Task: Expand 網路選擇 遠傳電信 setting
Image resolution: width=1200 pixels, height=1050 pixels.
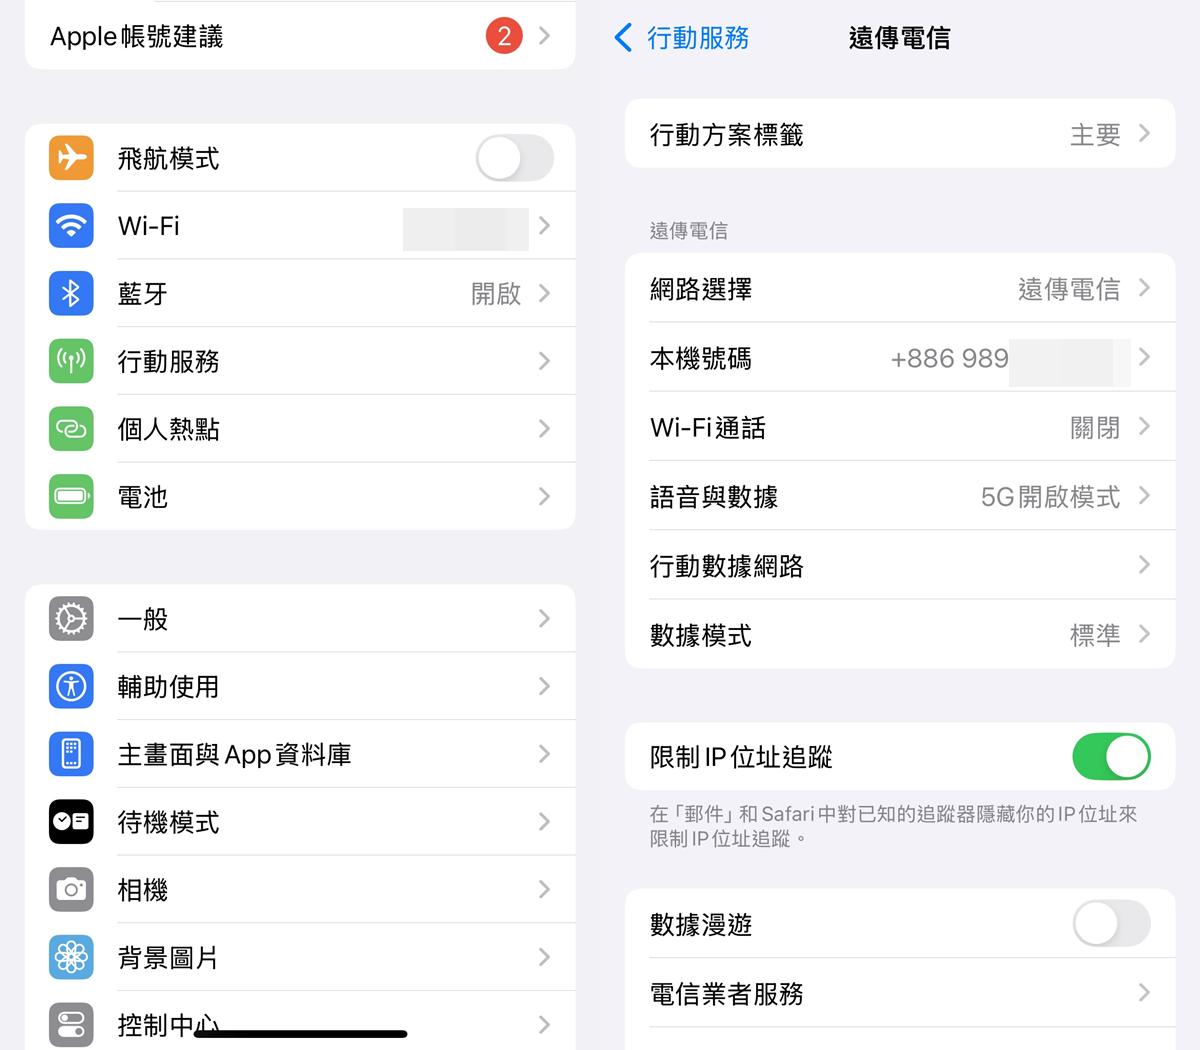Action: click(x=900, y=289)
